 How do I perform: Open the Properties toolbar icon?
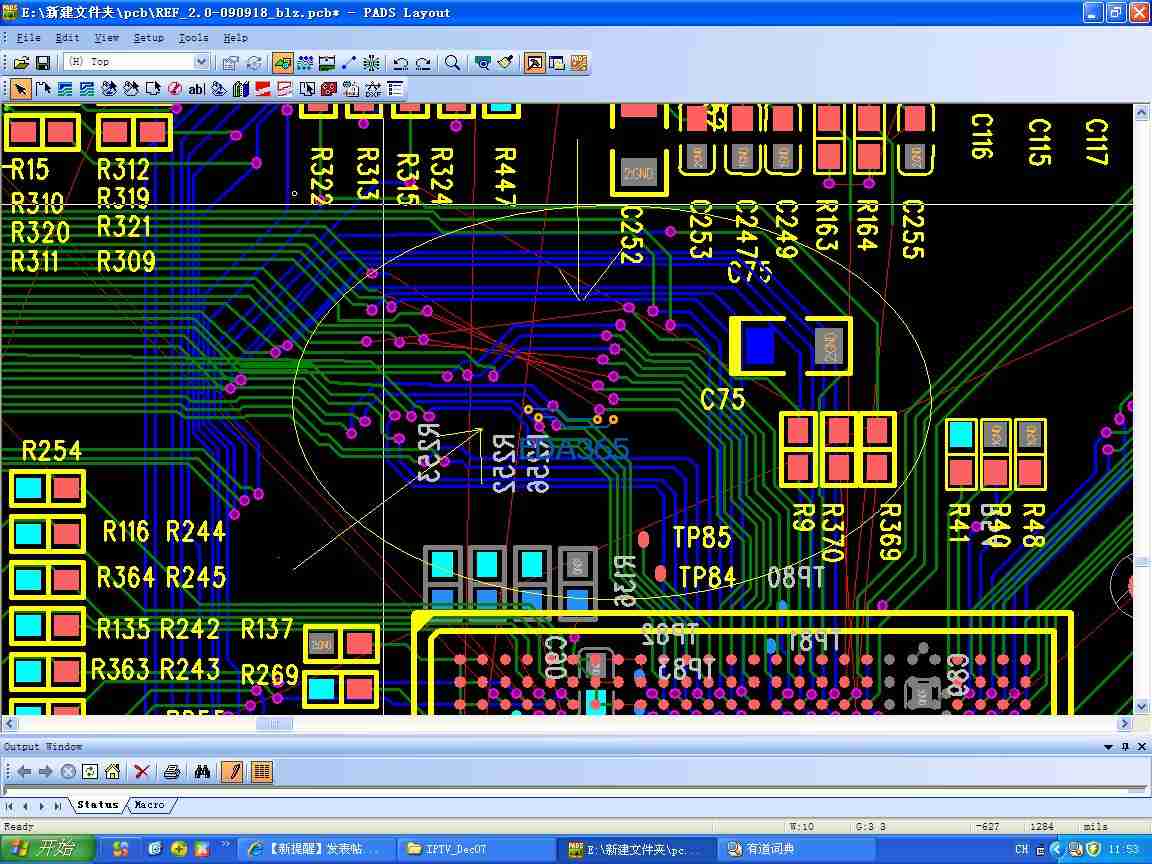231,63
